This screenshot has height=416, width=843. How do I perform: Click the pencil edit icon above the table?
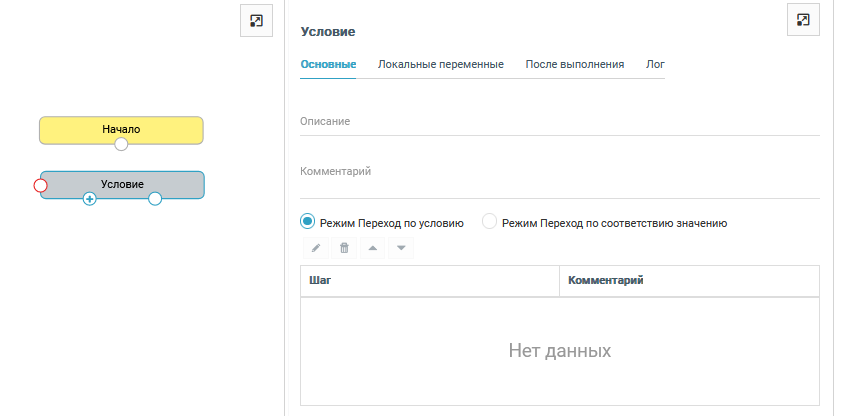point(316,248)
